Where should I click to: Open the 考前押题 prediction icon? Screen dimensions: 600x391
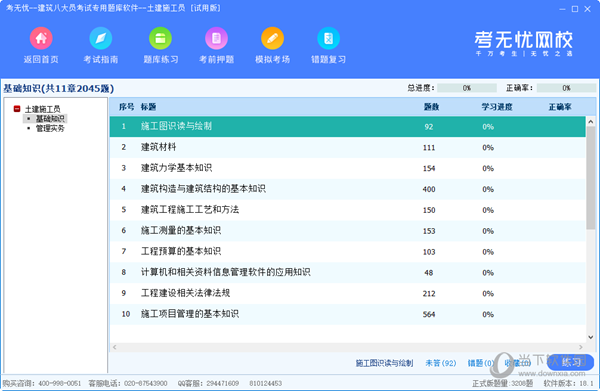(x=217, y=38)
